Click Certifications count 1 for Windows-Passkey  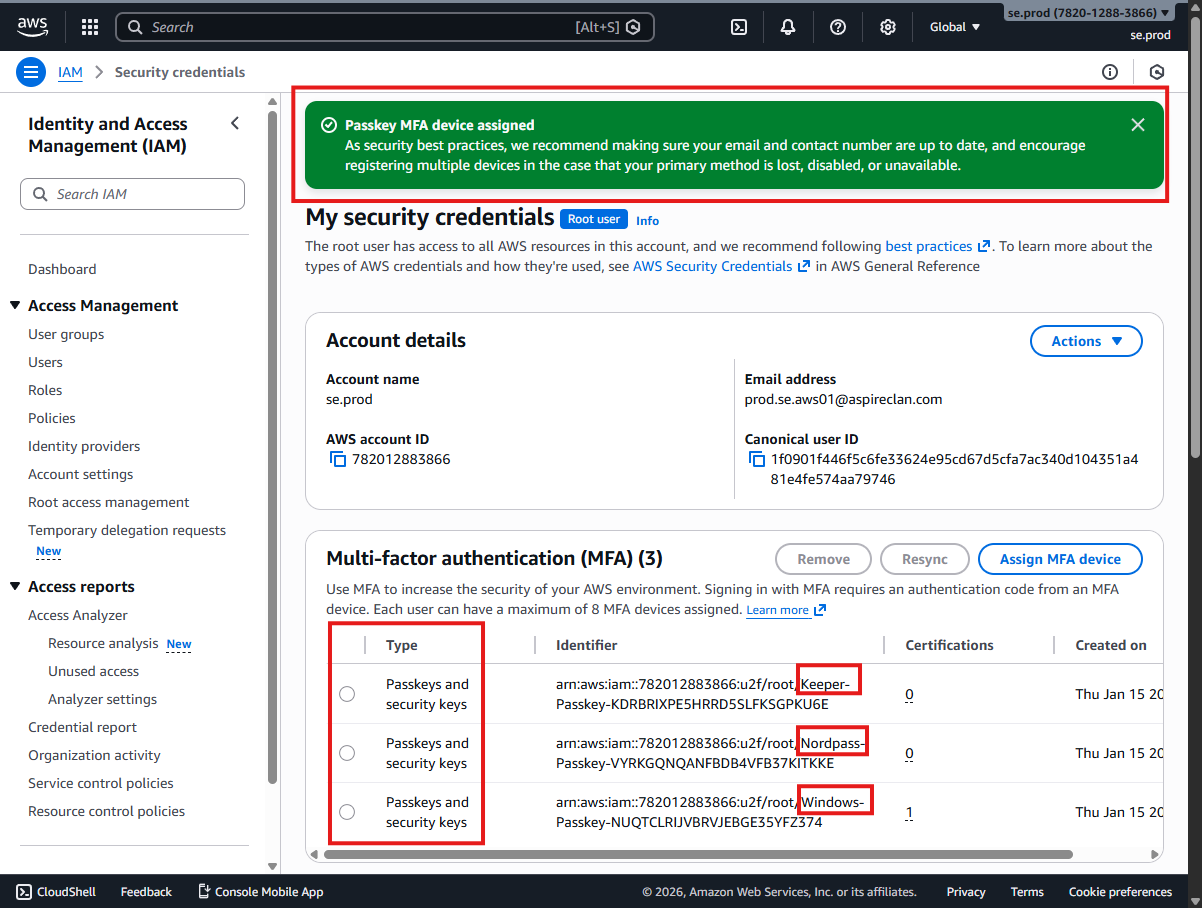909,812
